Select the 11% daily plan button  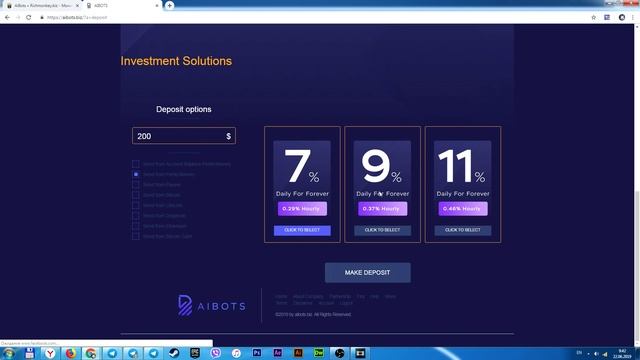click(x=463, y=230)
